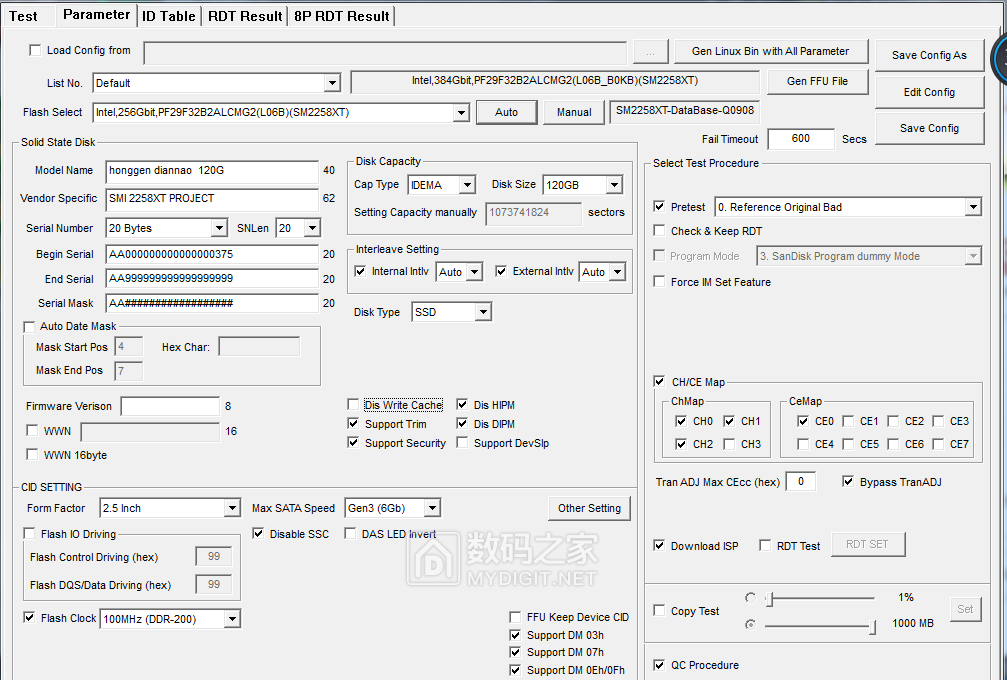1007x680 pixels.
Task: Click the Edit Config button
Action: click(x=929, y=92)
